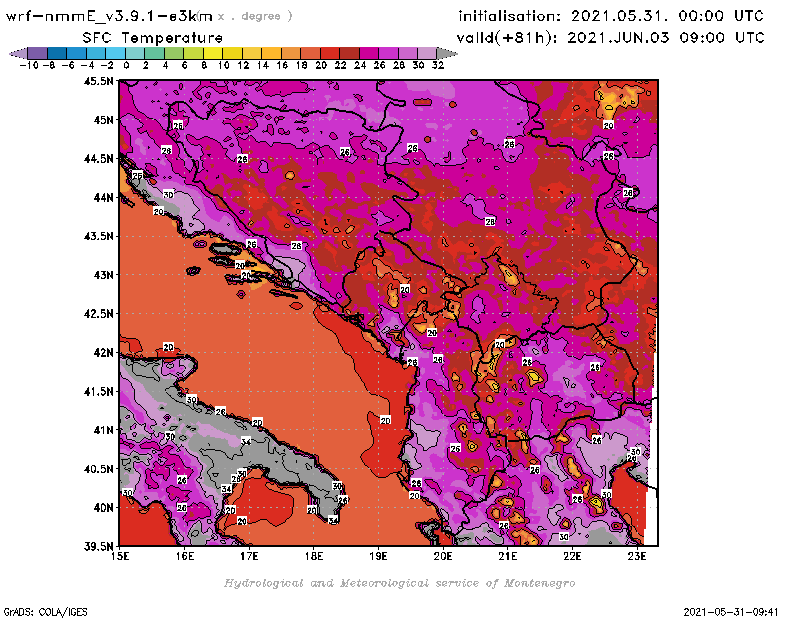Click the '32' color bar label

(438, 65)
